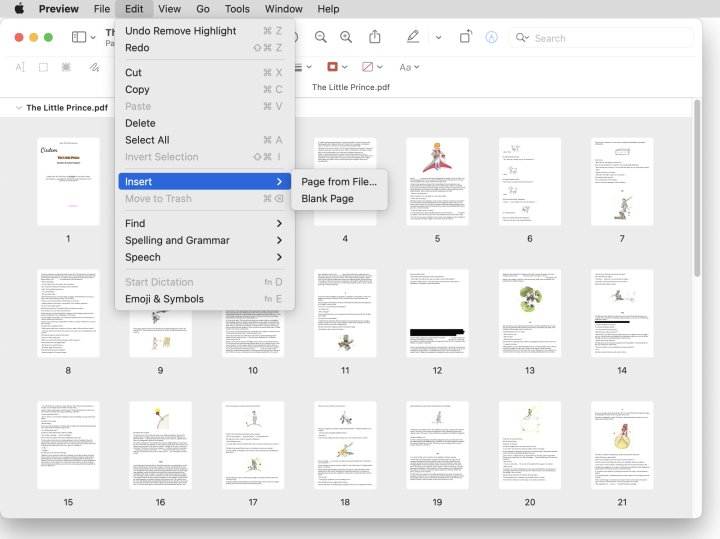Choose Copy from Edit menu

click(204, 90)
